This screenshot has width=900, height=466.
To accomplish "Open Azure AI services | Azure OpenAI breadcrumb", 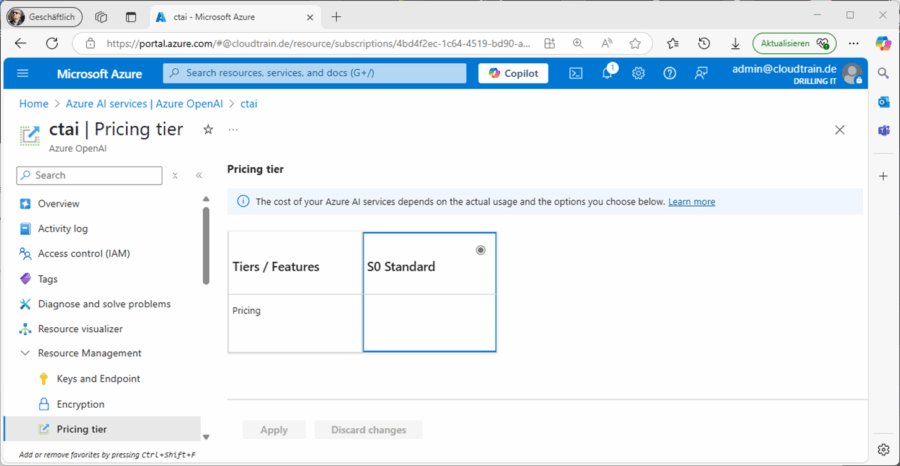I will click(144, 104).
